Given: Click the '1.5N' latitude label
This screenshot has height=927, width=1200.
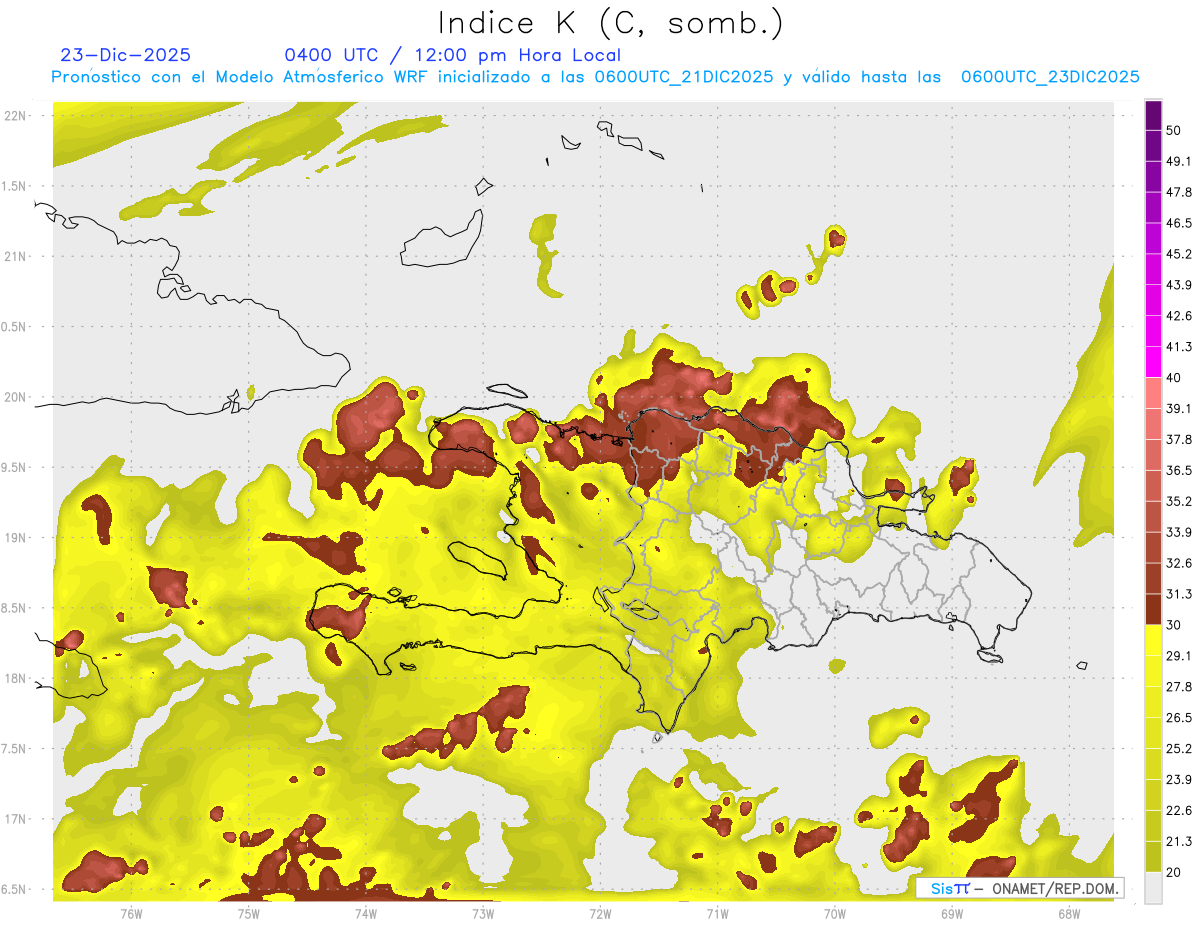Looking at the screenshot, I should (15, 186).
